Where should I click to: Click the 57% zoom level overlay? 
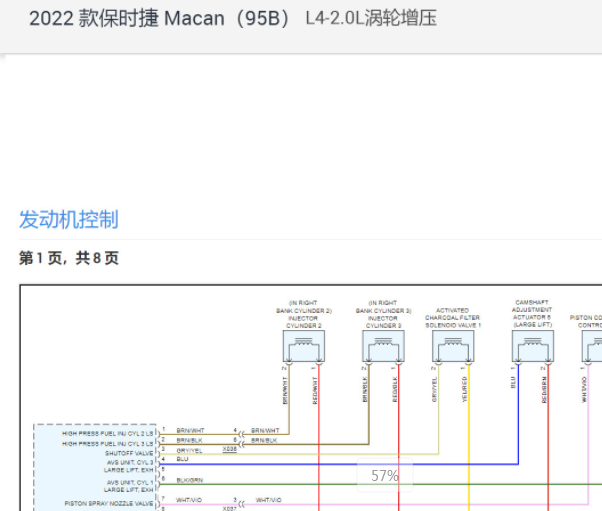[385, 475]
